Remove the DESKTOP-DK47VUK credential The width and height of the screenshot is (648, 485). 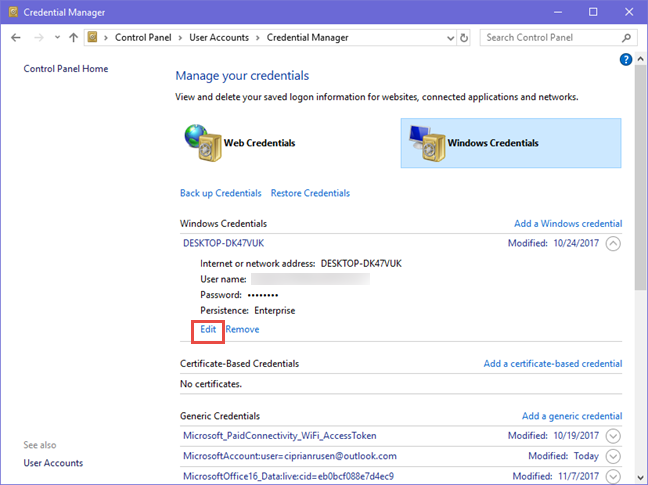[243, 329]
